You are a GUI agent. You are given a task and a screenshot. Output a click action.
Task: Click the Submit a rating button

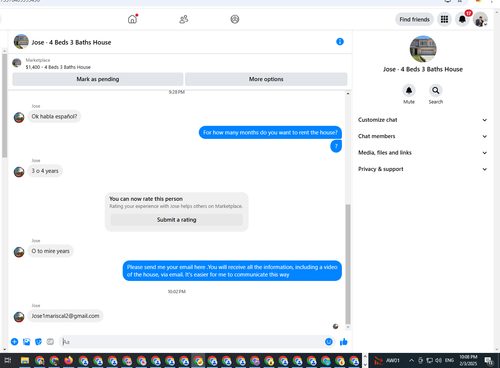pos(177,220)
